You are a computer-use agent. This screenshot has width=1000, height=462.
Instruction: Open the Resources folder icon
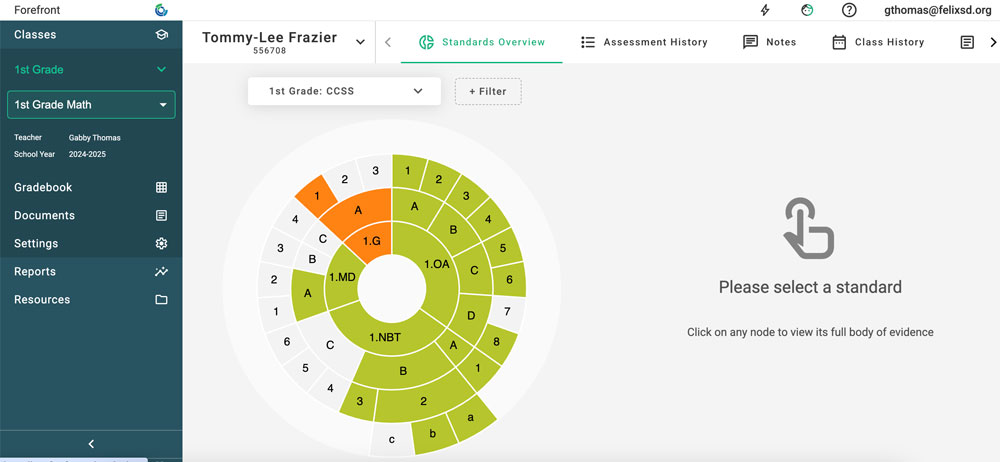pos(161,299)
